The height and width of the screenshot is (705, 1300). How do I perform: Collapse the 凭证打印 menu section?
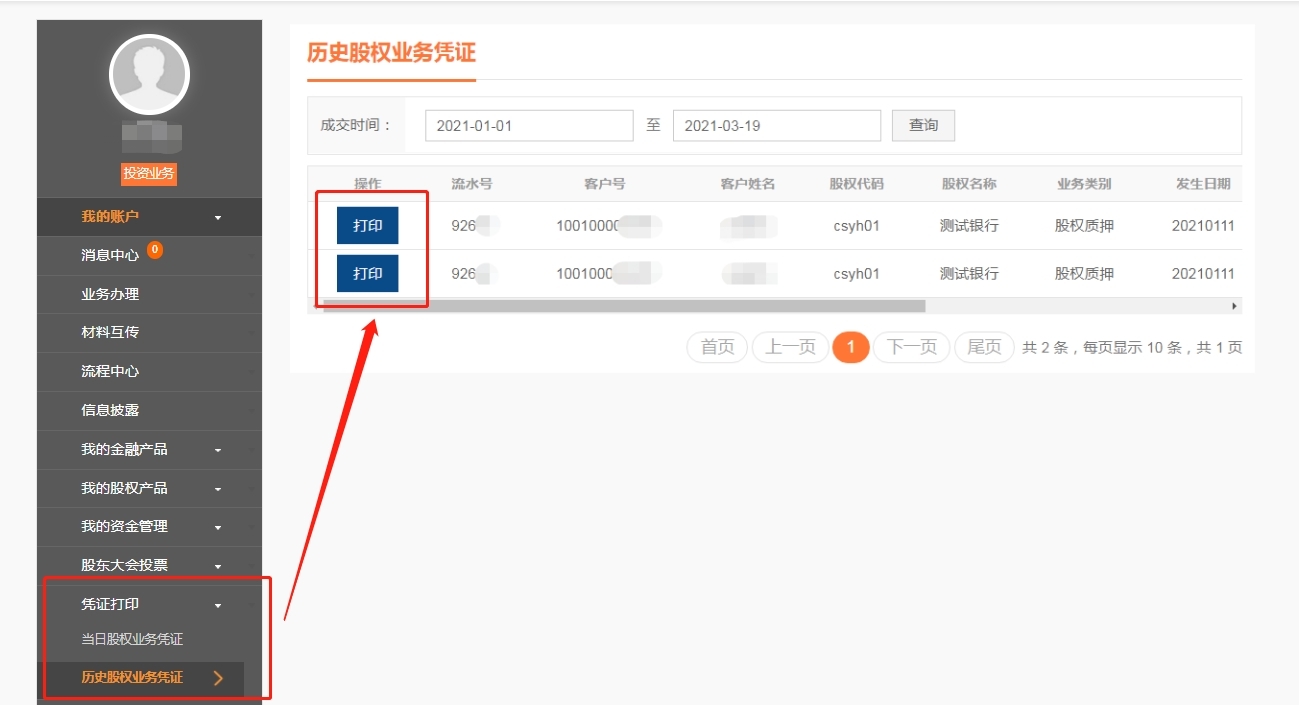(x=218, y=605)
